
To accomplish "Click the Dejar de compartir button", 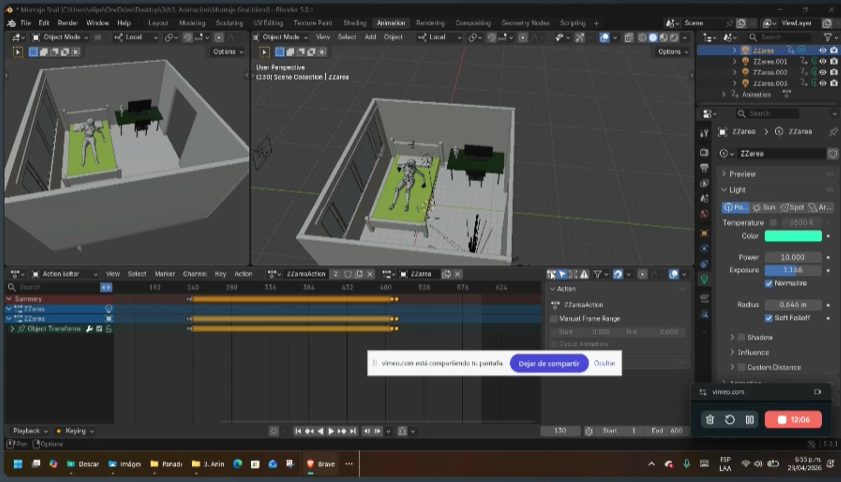I will click(548, 363).
